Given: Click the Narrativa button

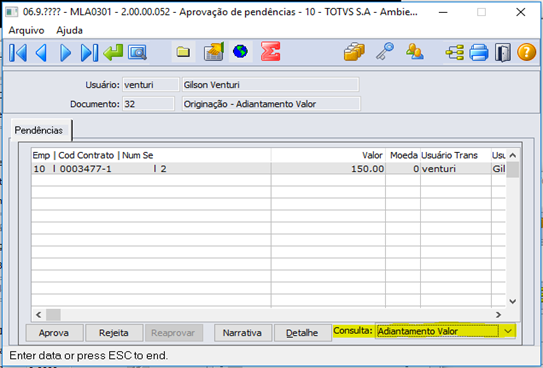Looking at the screenshot, I should [242, 333].
